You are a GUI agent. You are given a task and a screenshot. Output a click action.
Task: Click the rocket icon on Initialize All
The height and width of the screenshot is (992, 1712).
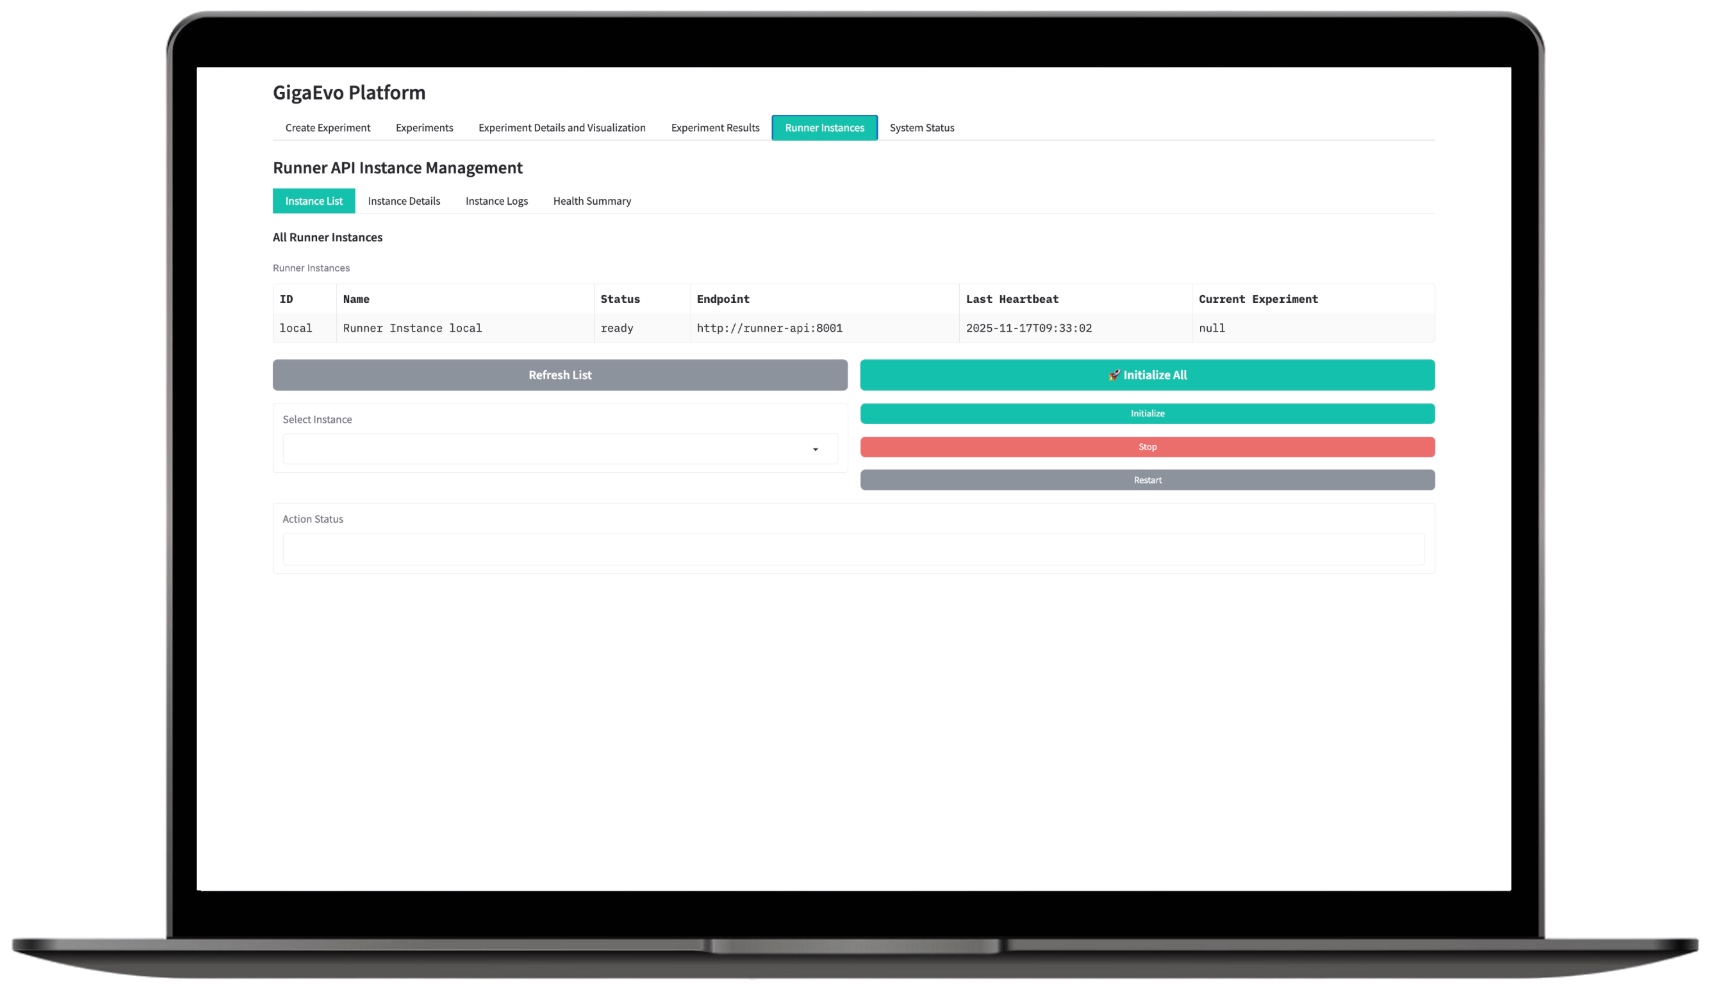[1114, 375]
